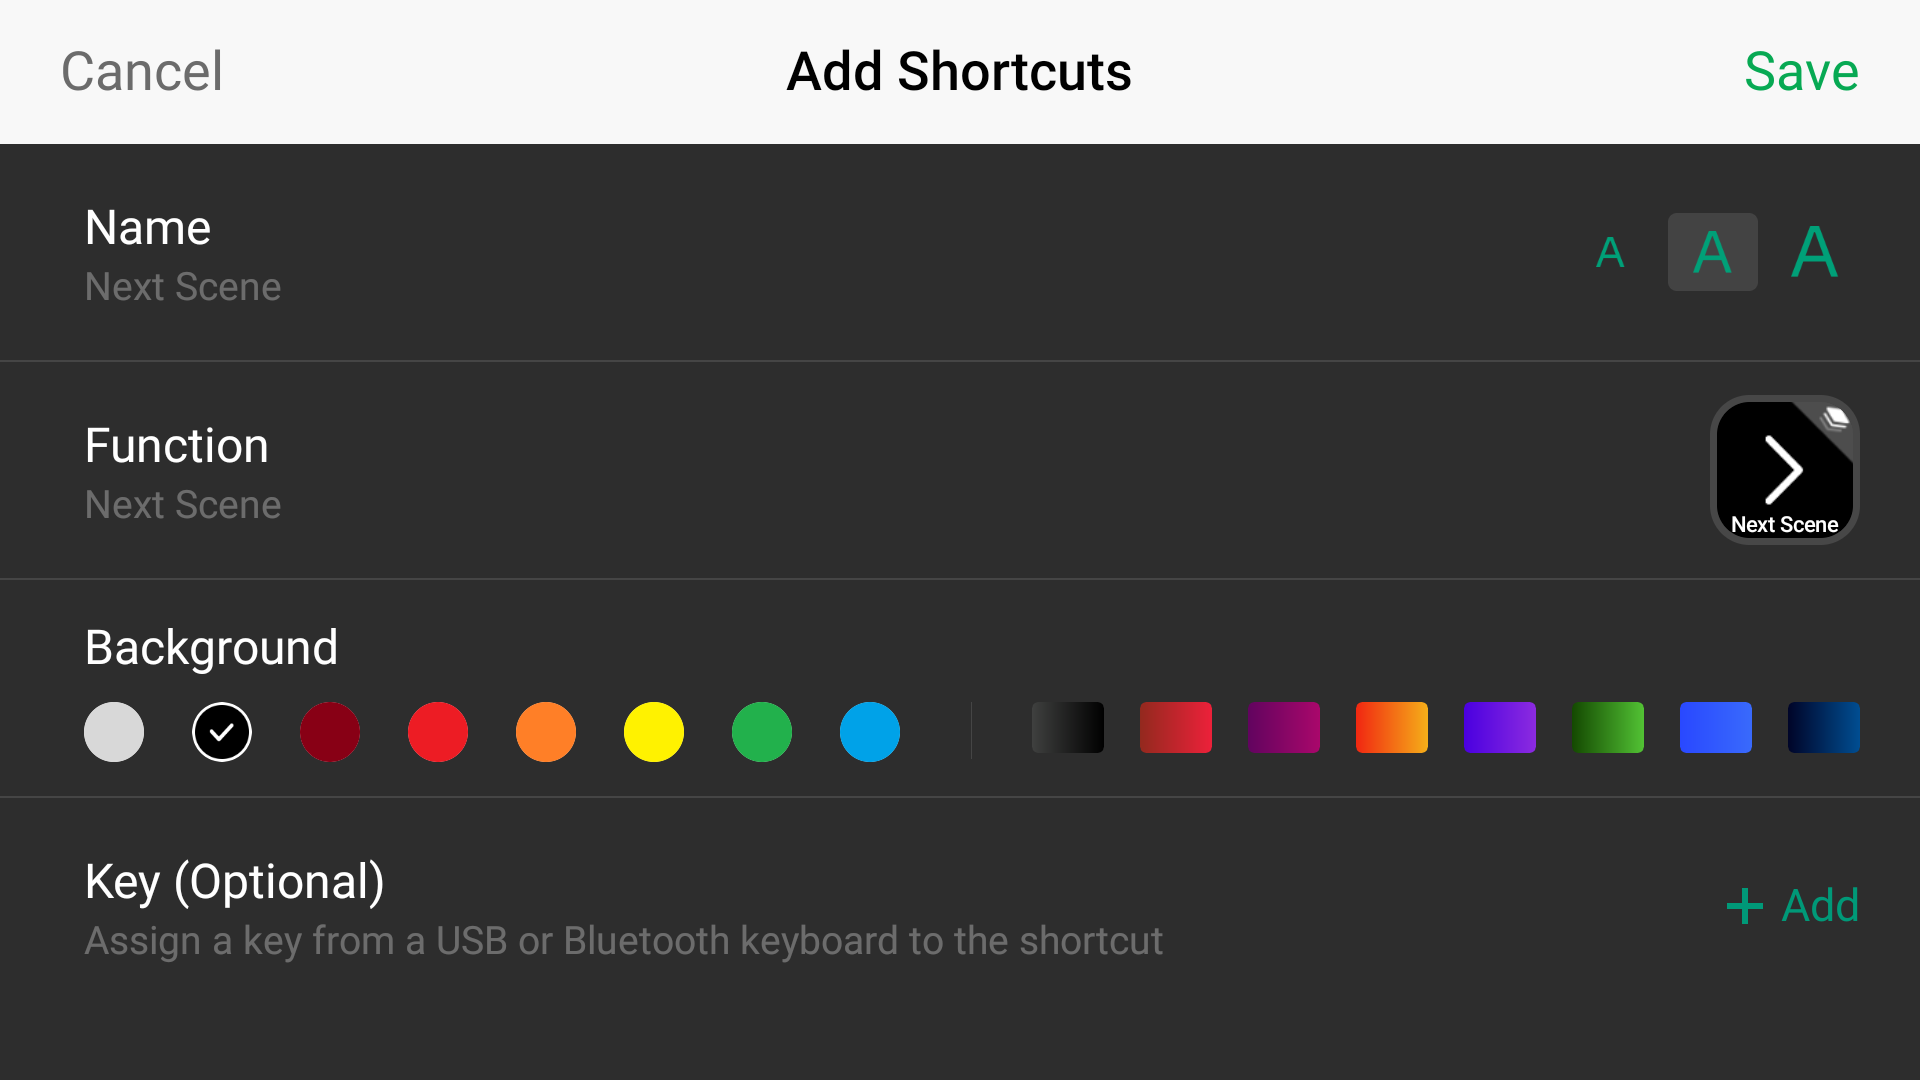Click the plus Add key icon
The width and height of the screenshot is (1920, 1080).
coord(1745,906)
